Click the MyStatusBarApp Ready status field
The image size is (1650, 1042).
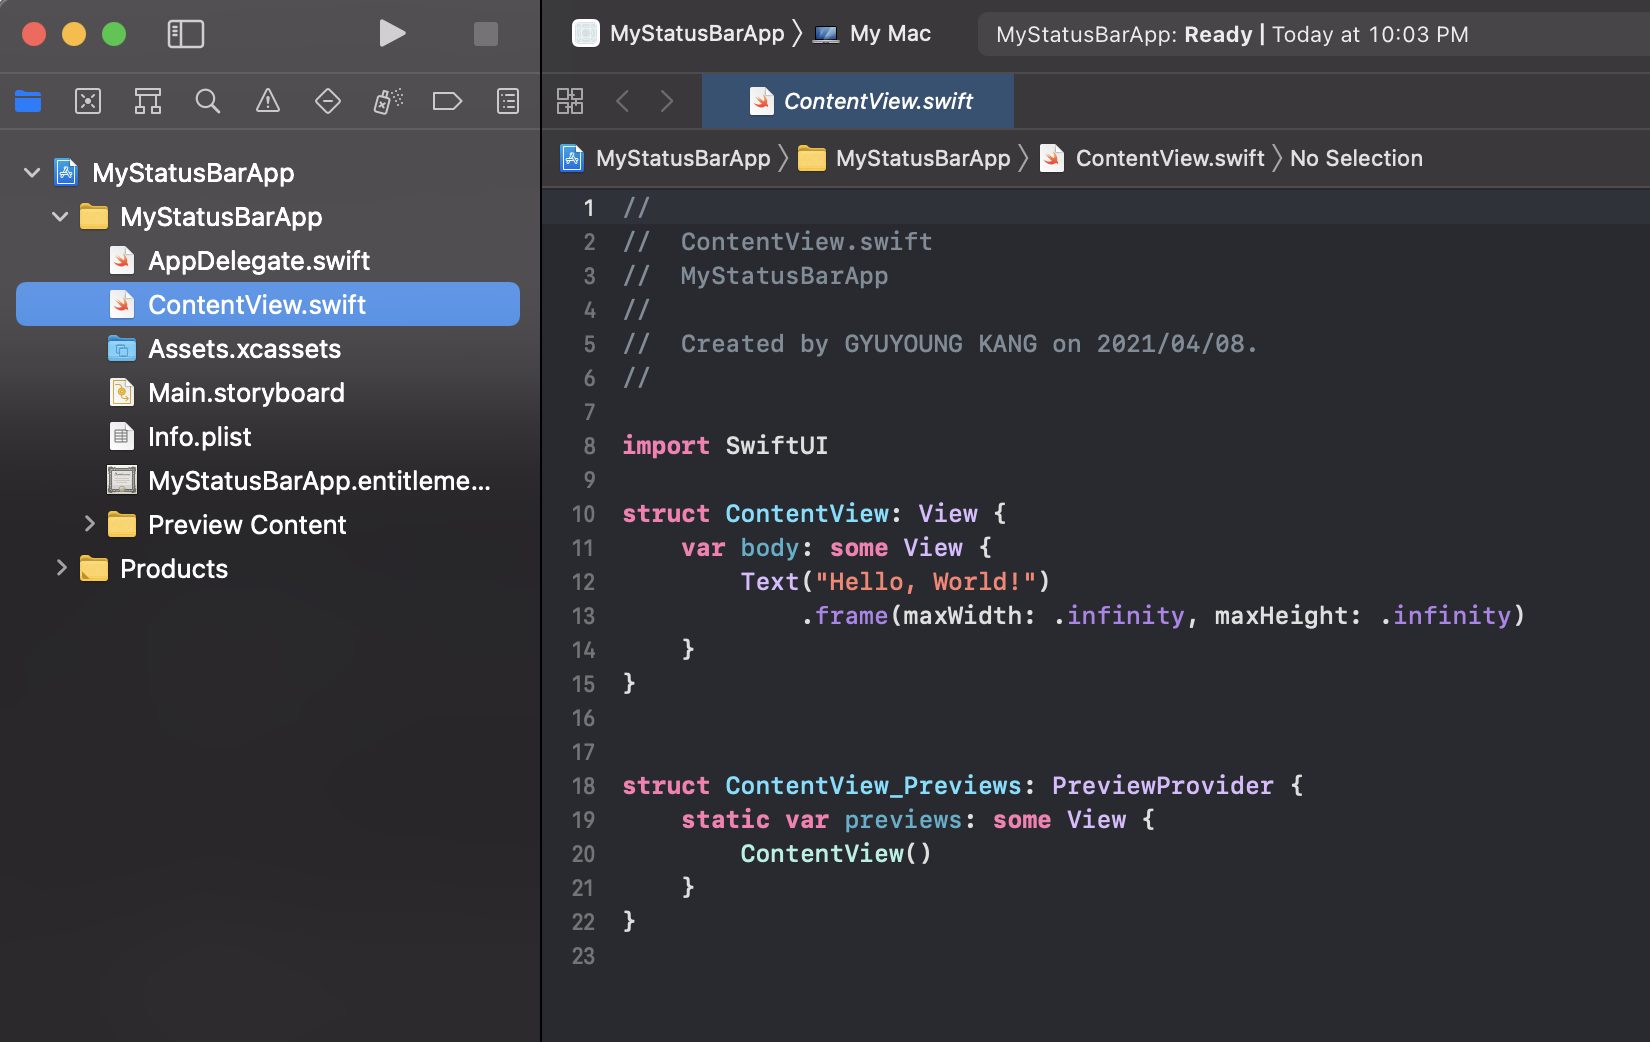click(1313, 34)
